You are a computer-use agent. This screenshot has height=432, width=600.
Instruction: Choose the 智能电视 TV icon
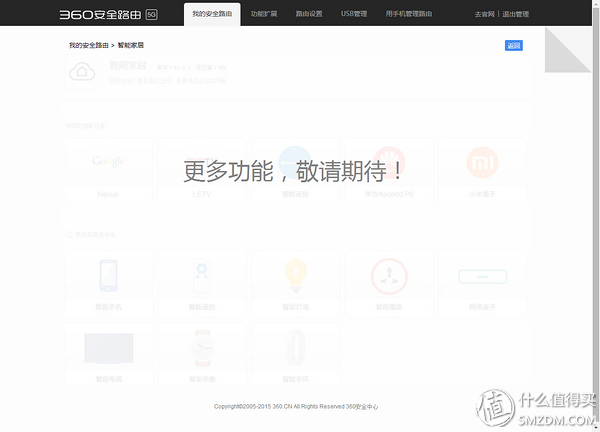tap(109, 348)
